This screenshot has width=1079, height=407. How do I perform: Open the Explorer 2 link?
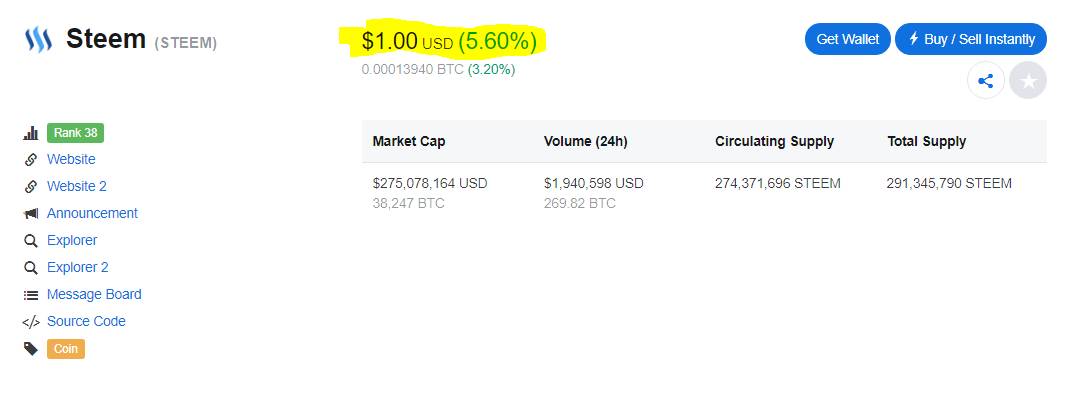pyautogui.click(x=77, y=267)
